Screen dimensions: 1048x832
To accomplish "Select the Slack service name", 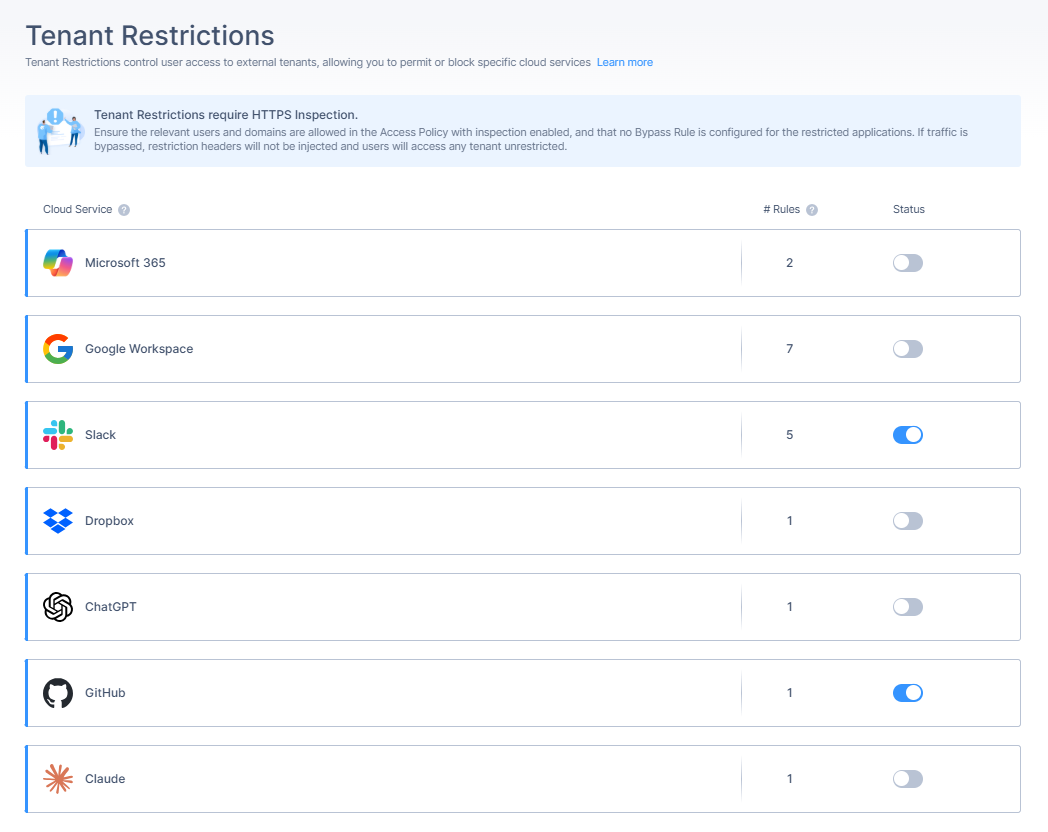I will [x=100, y=435].
